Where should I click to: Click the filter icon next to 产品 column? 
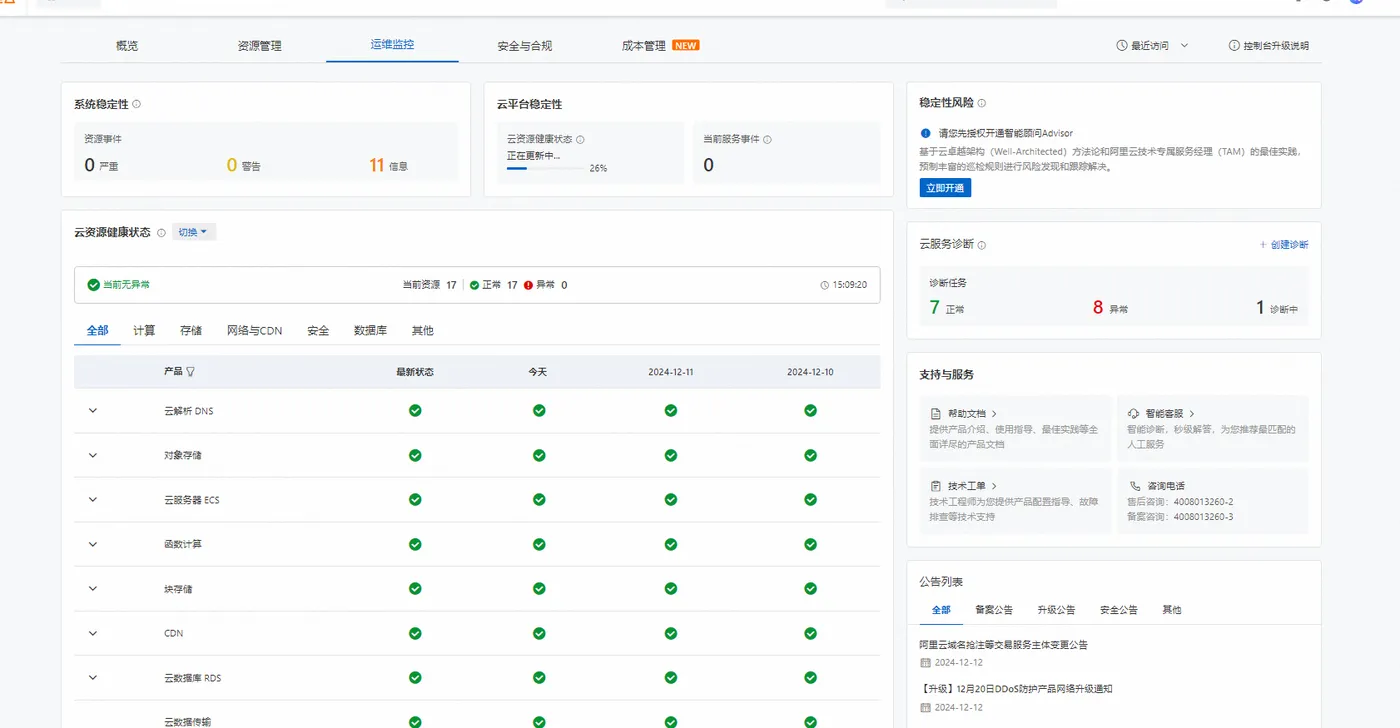[x=191, y=371]
